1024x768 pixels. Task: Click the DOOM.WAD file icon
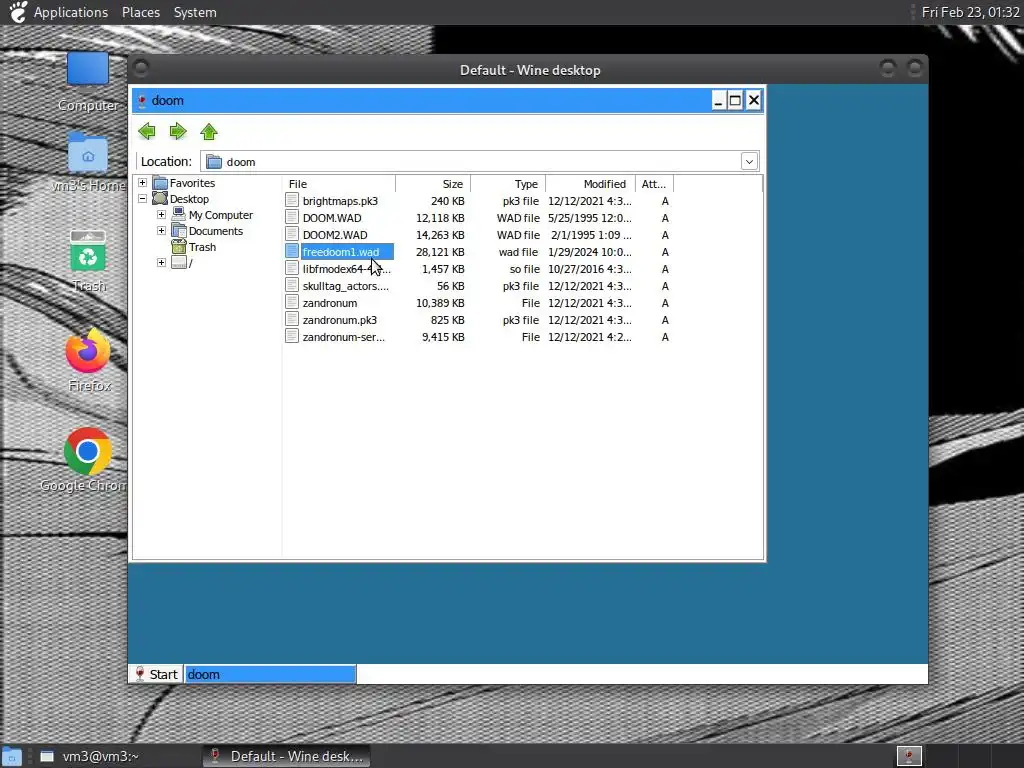pos(292,217)
